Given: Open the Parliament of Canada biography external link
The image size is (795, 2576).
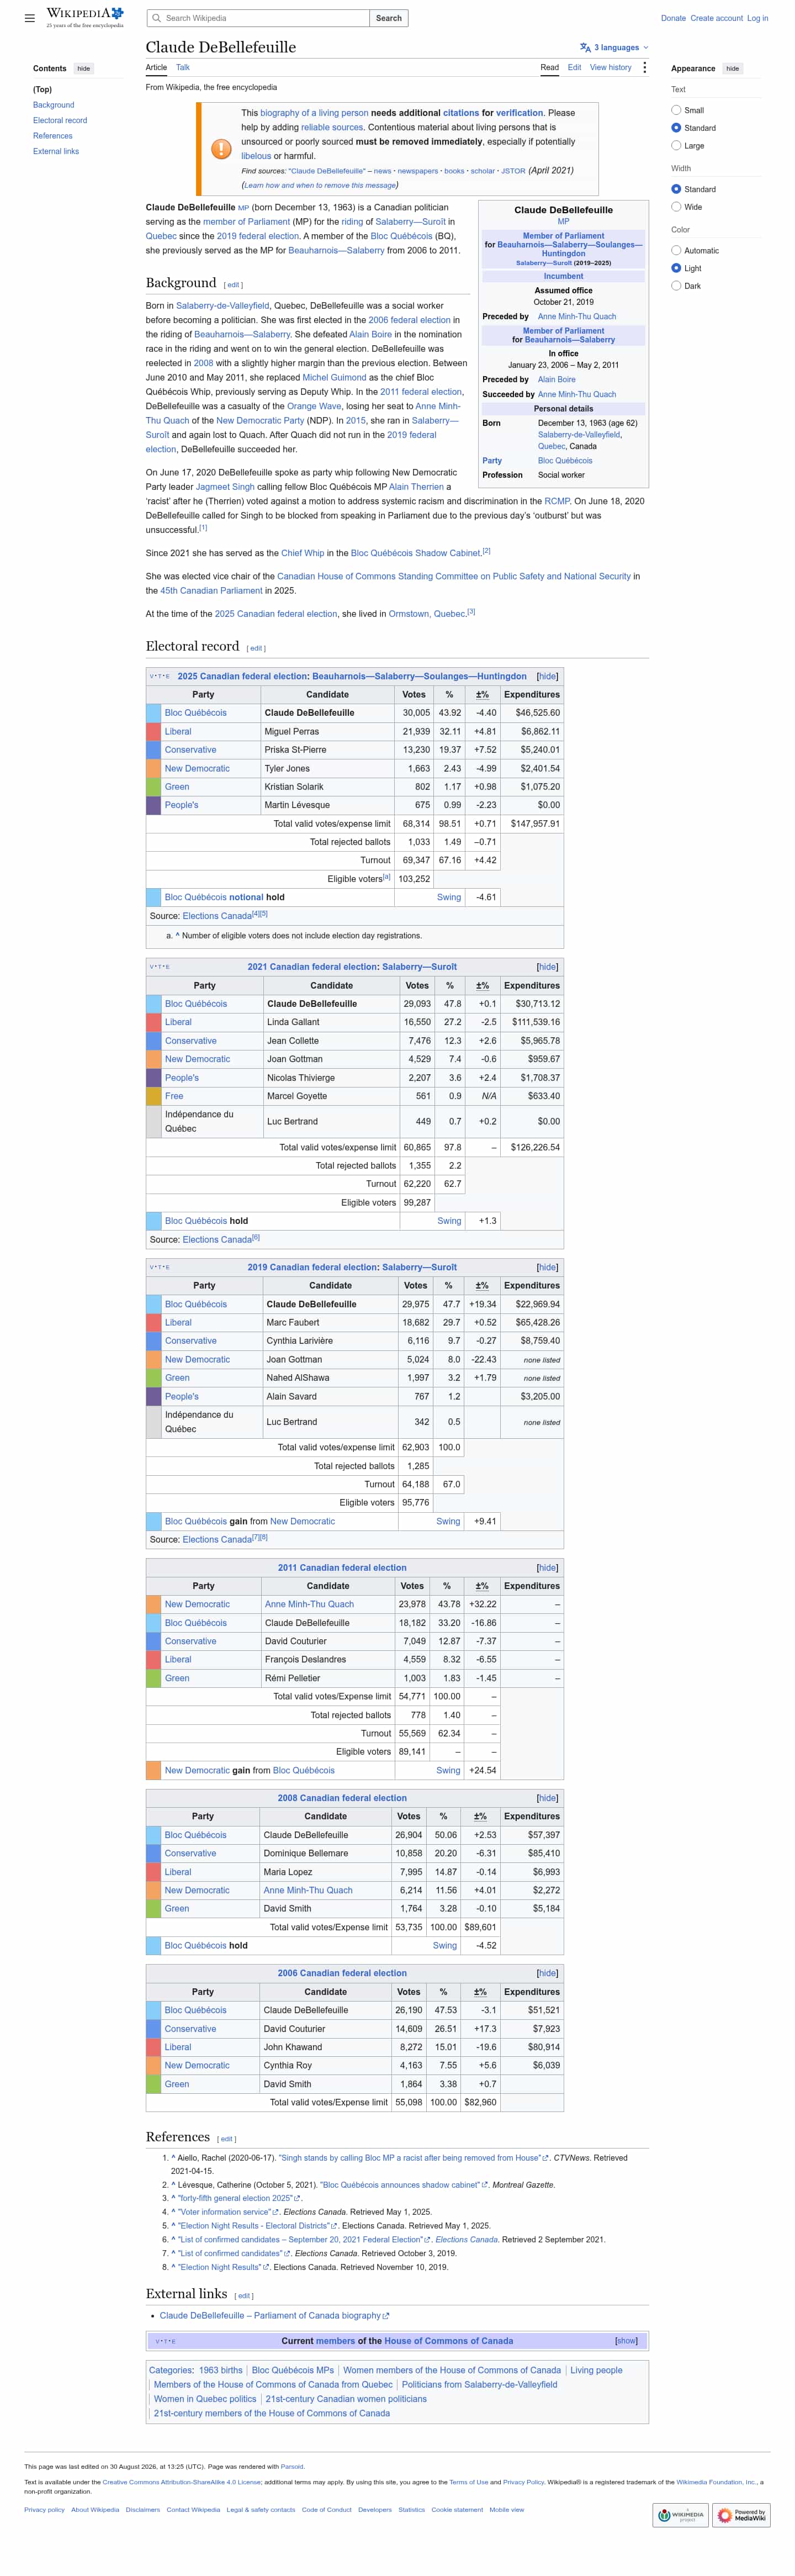Looking at the screenshot, I should 274,2316.
